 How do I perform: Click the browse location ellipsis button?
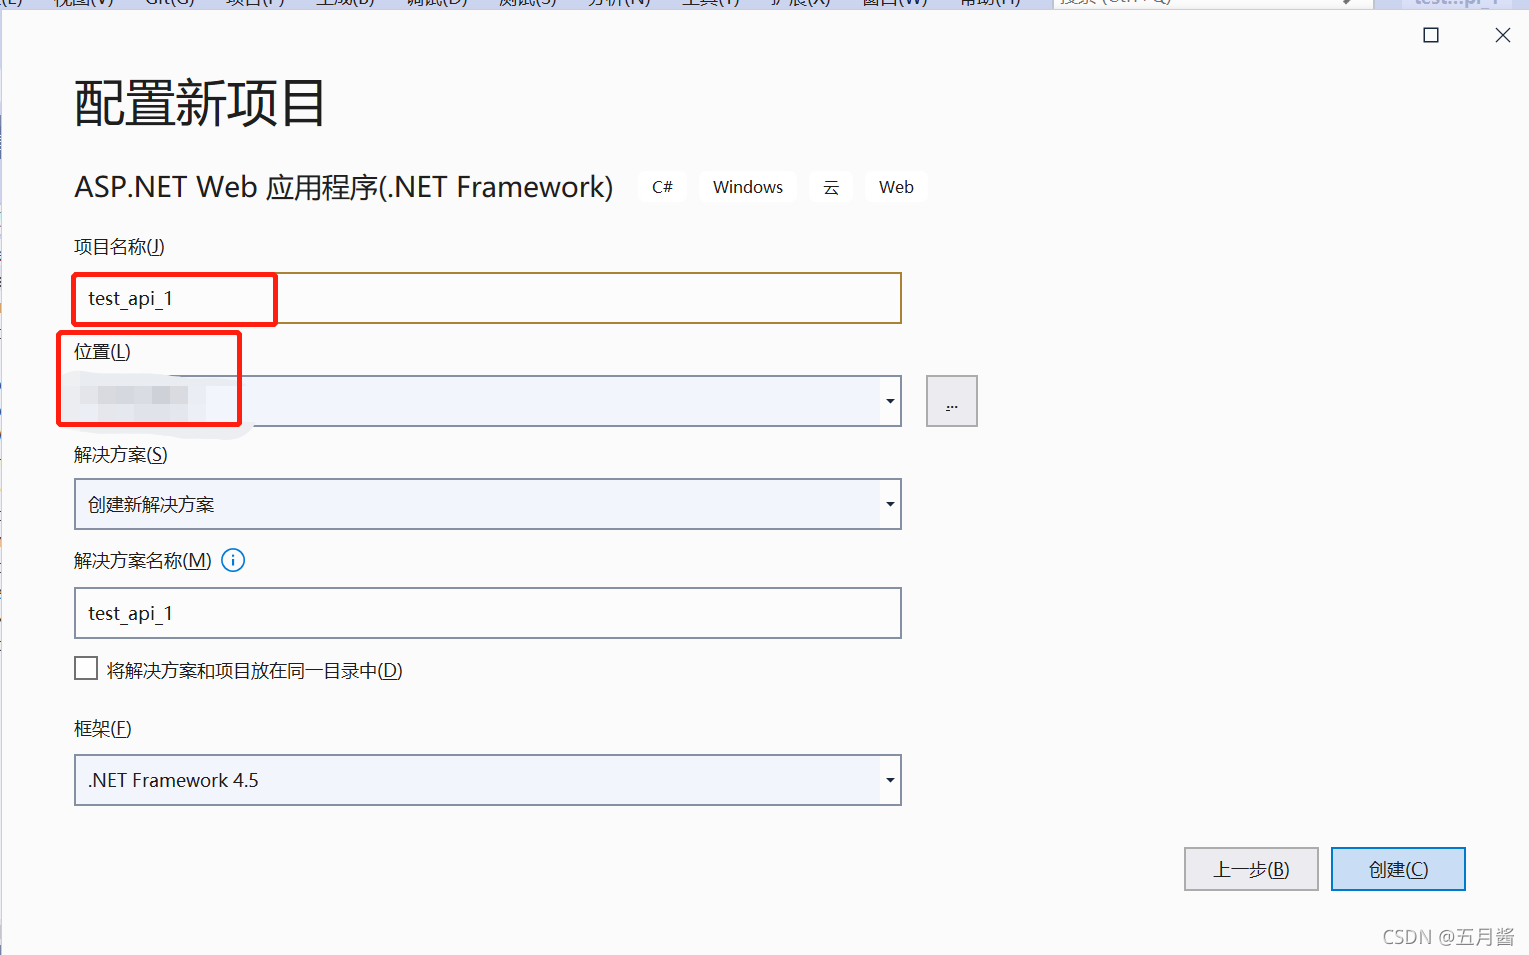point(951,401)
